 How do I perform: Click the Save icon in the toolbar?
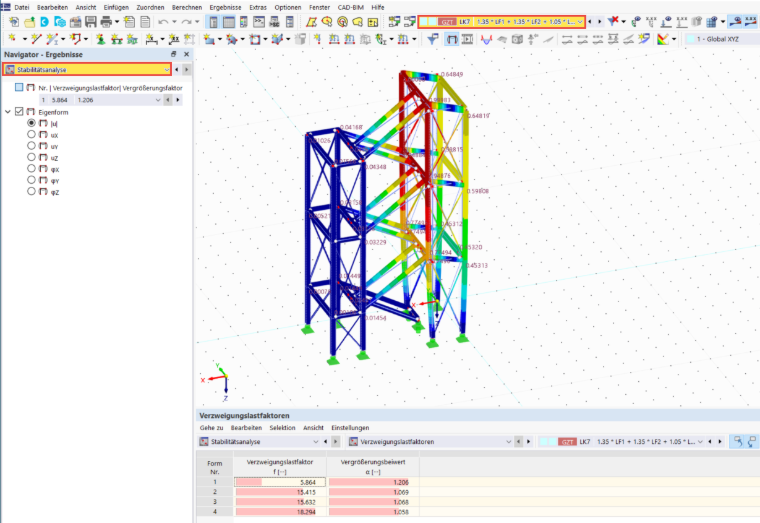91,22
